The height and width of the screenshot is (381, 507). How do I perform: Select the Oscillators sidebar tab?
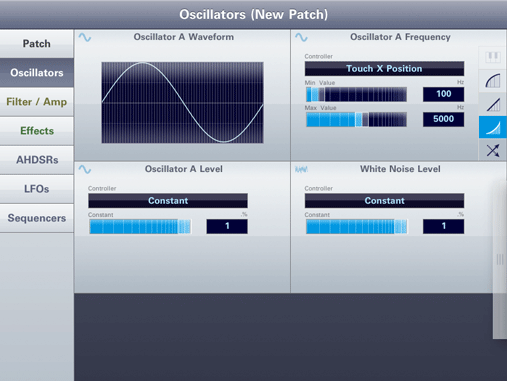37,73
